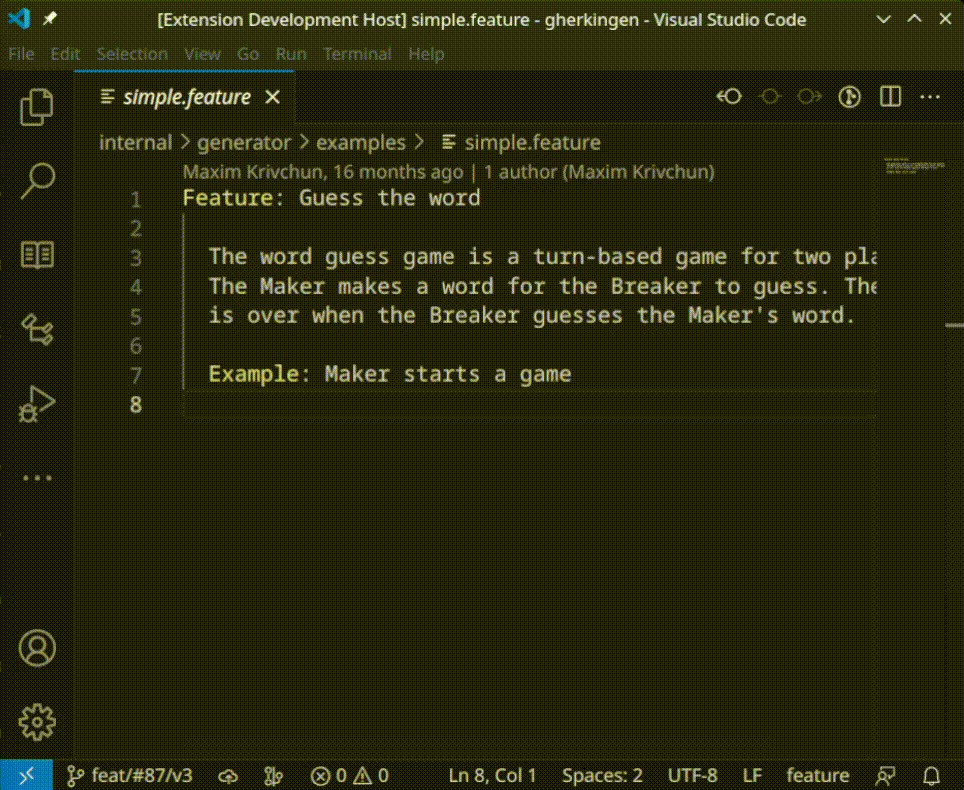Click the publish to cloud icon
The height and width of the screenshot is (790, 964).
coord(228,776)
